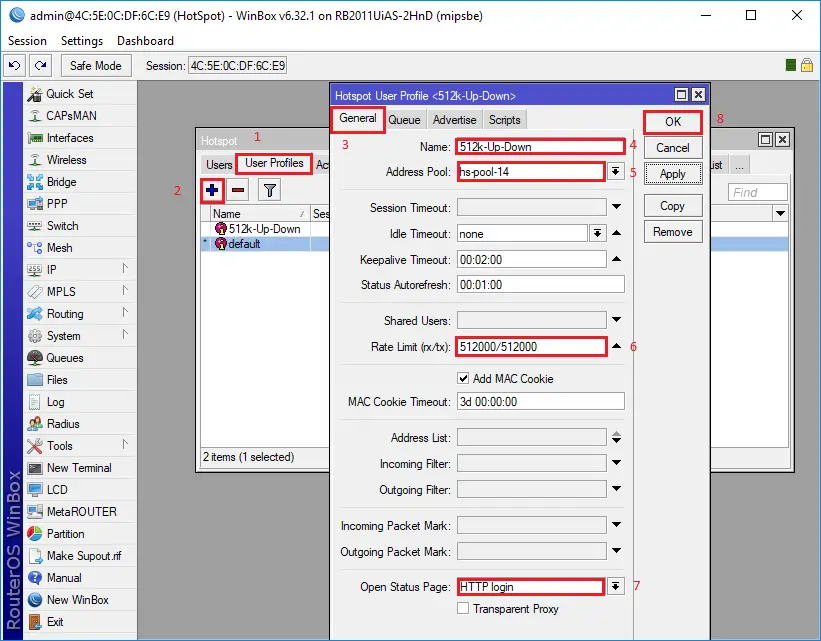
Task: Launch New WinBox
Action: pyautogui.click(x=80, y=600)
